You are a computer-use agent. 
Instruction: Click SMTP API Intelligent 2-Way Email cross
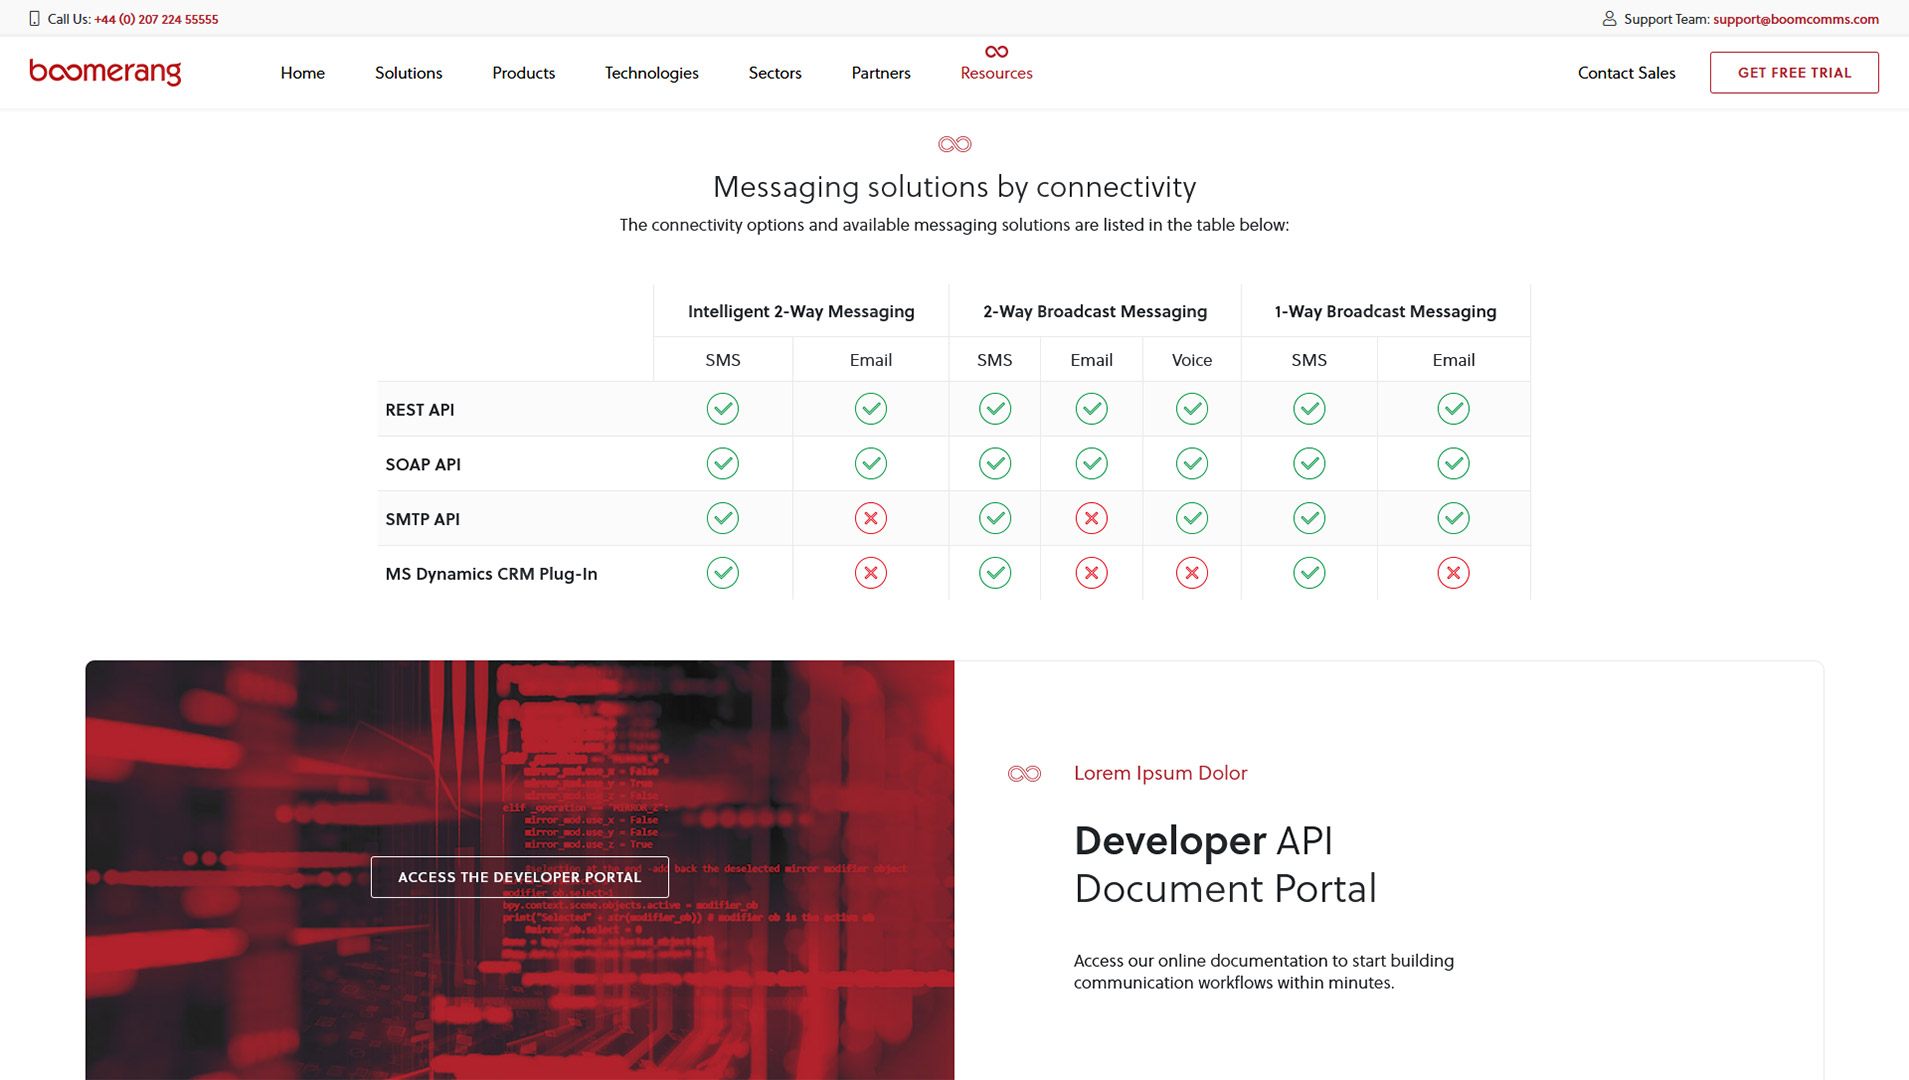[870, 518]
